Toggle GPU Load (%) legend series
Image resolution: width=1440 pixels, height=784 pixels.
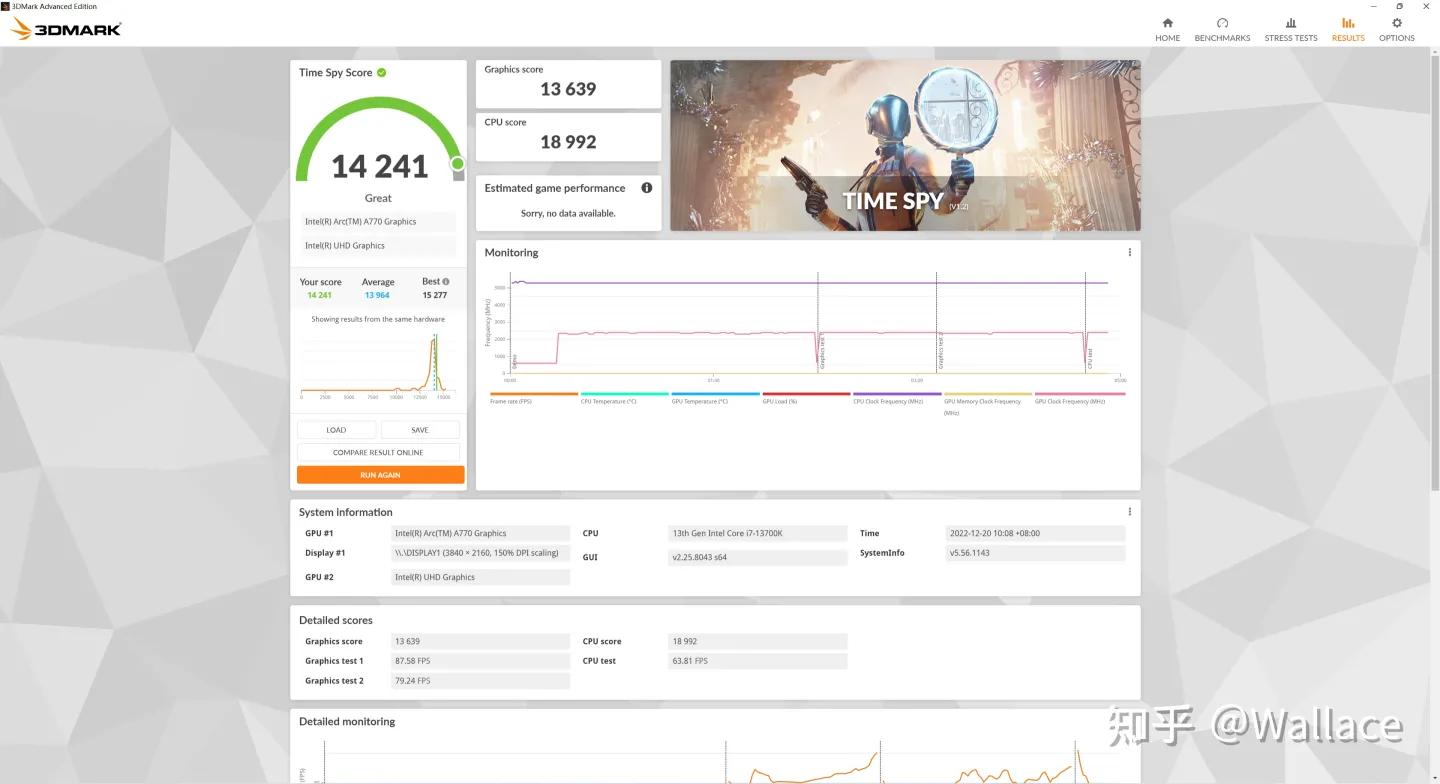tap(805, 398)
